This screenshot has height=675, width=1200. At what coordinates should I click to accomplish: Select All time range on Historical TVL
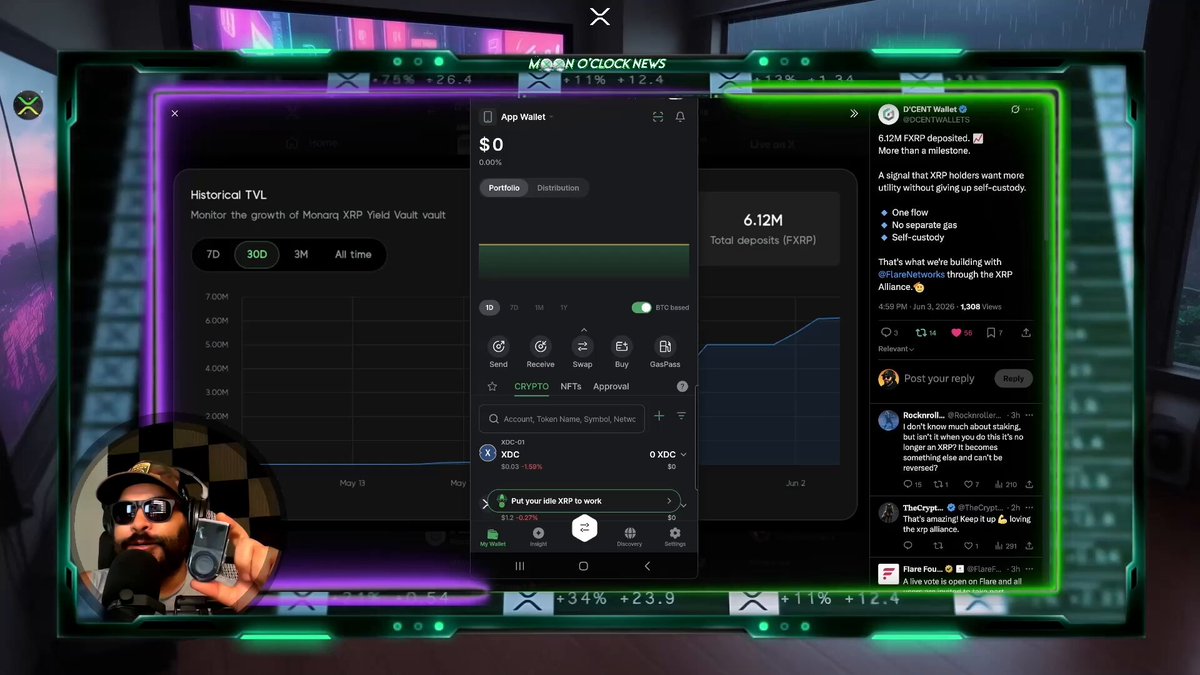(353, 254)
